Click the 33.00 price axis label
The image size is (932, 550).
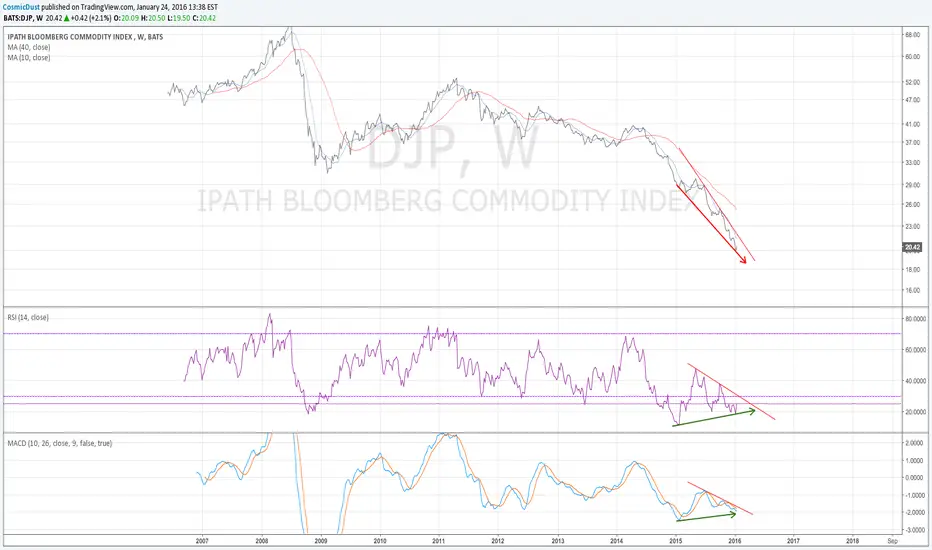point(912,162)
